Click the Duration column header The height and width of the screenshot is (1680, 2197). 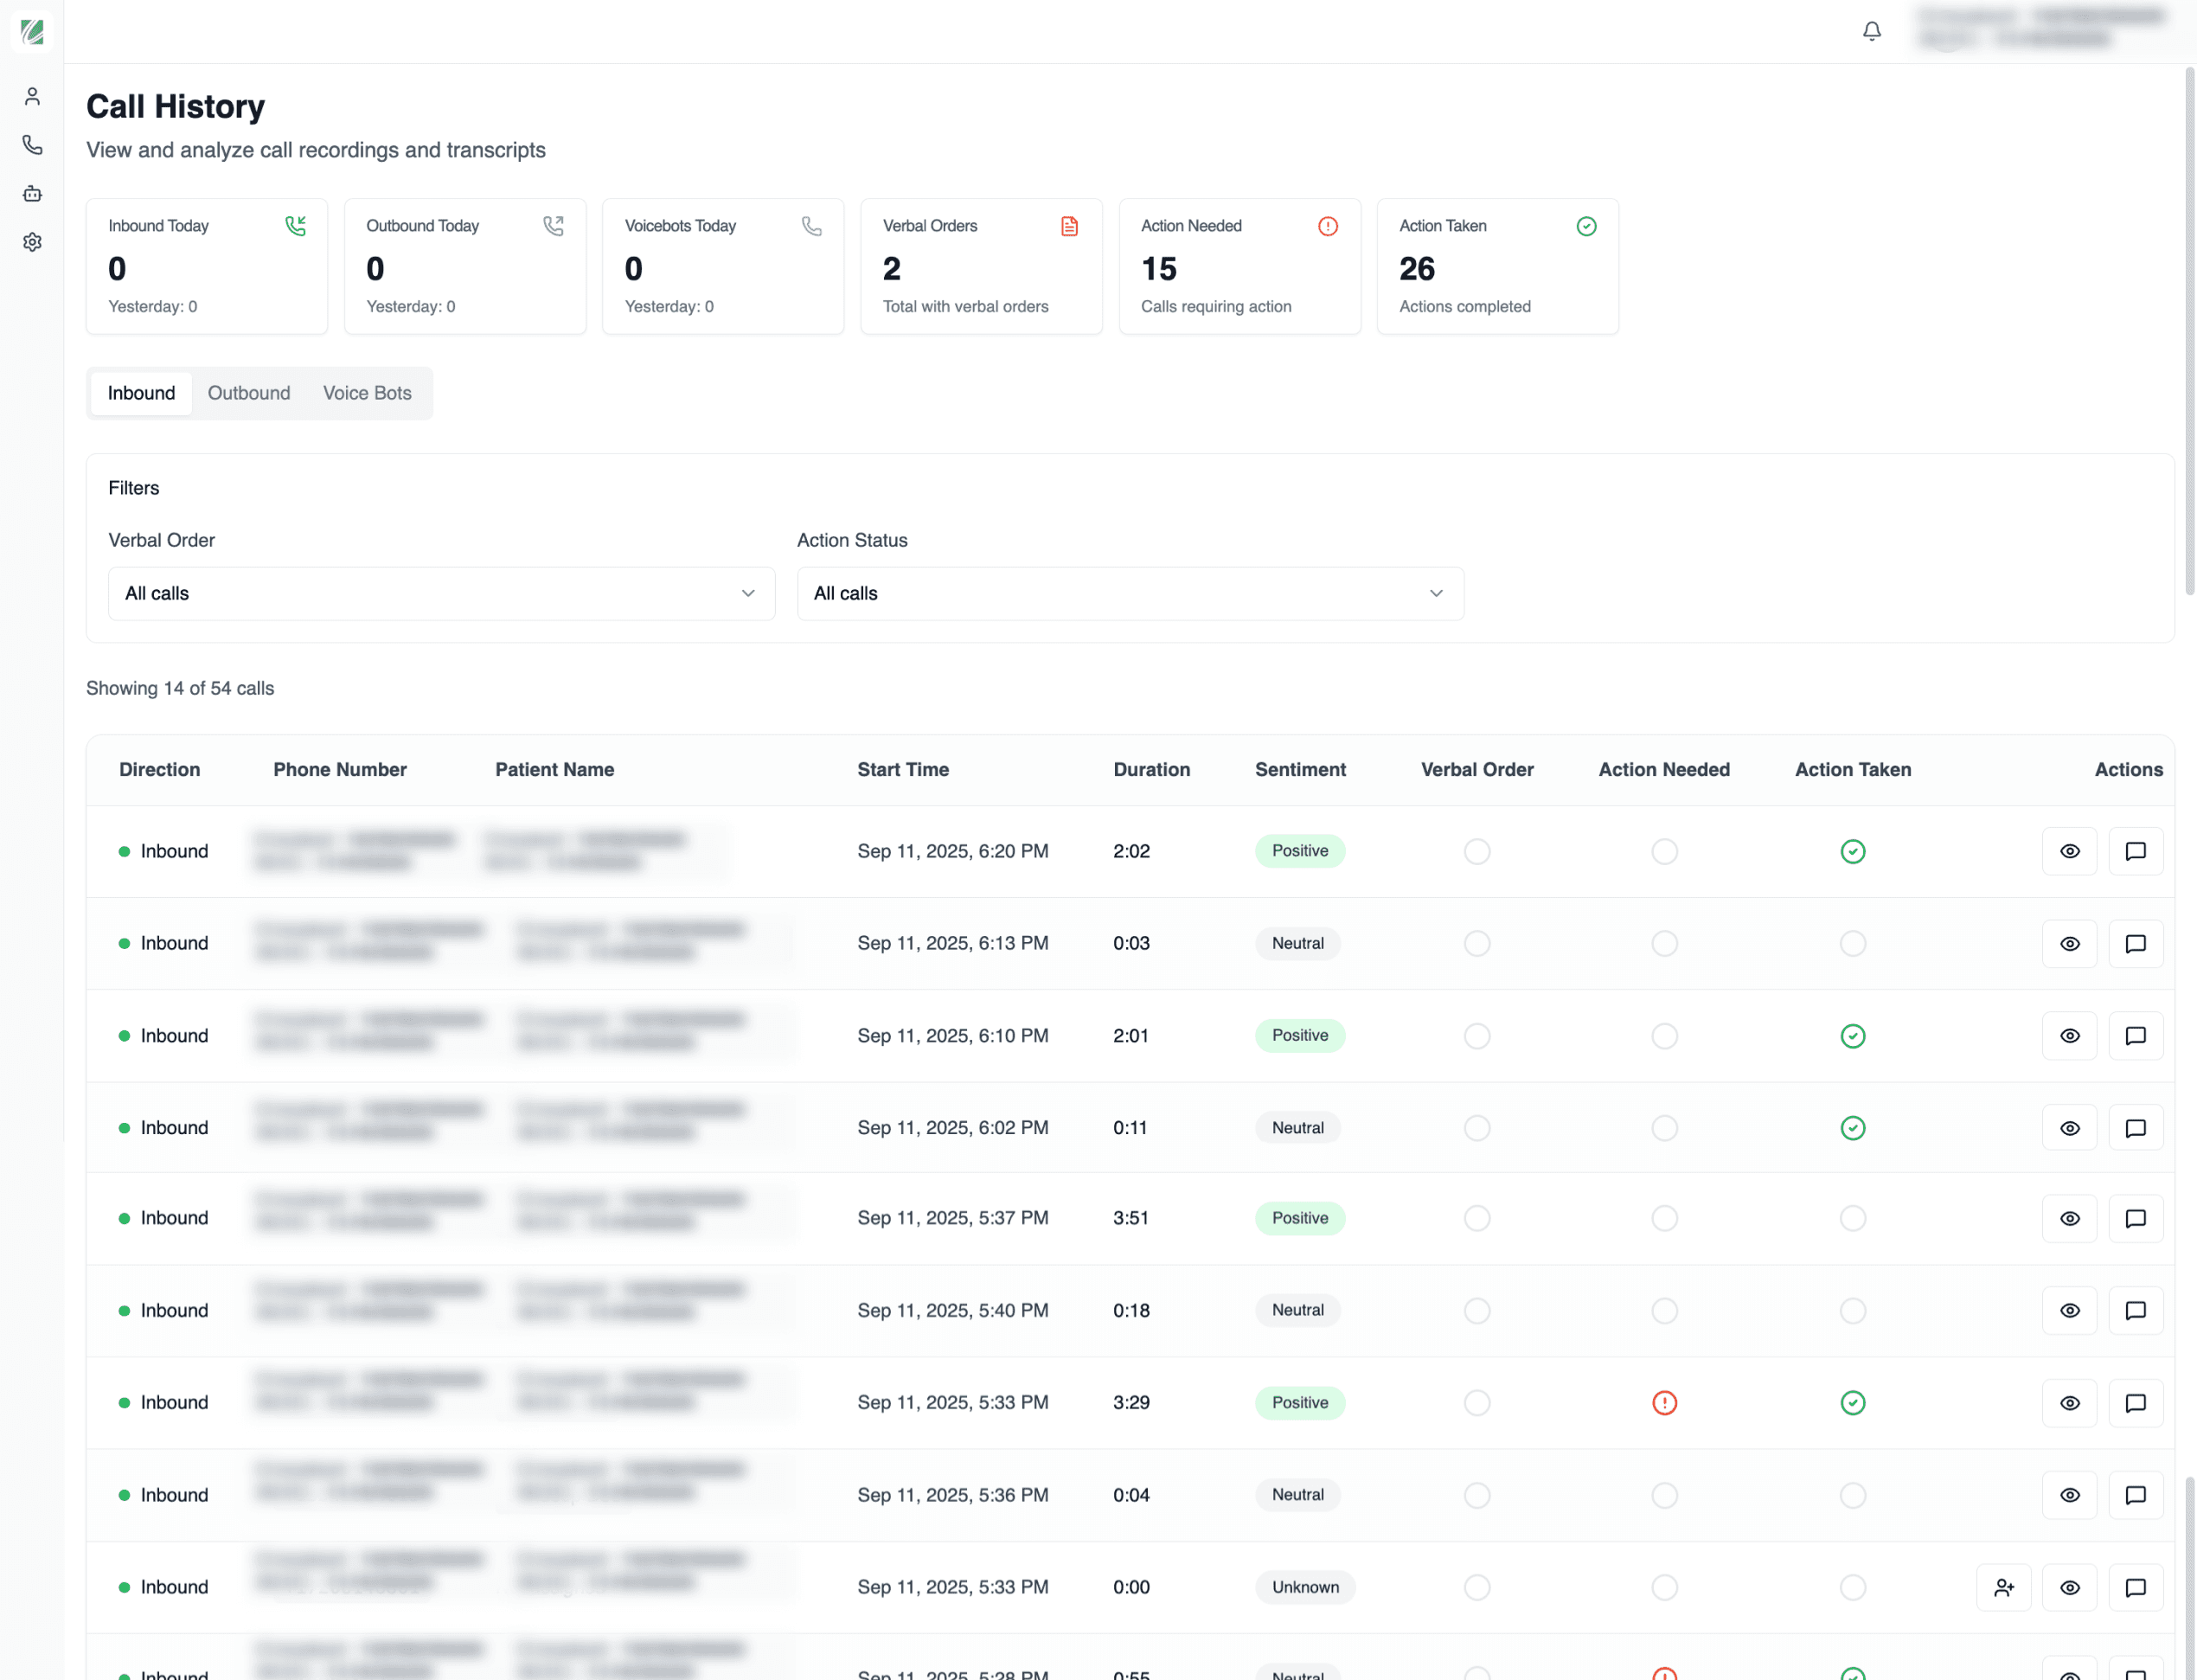pyautogui.click(x=1151, y=769)
